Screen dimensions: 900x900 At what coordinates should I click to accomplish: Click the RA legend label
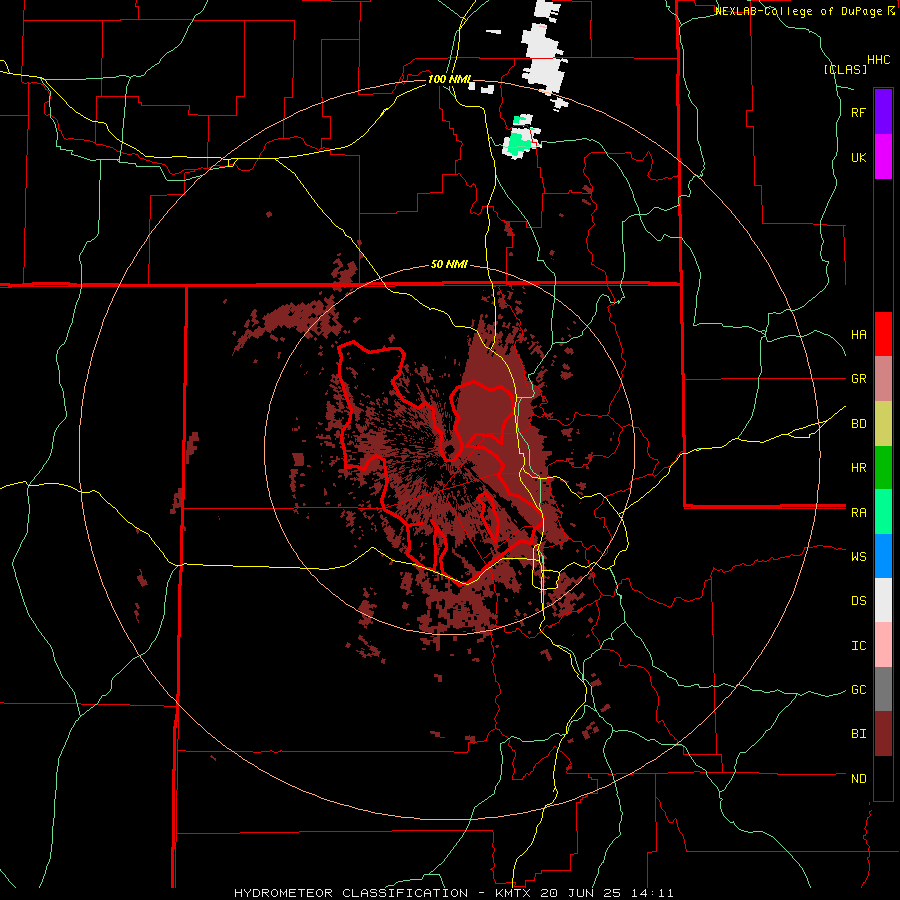pos(859,513)
